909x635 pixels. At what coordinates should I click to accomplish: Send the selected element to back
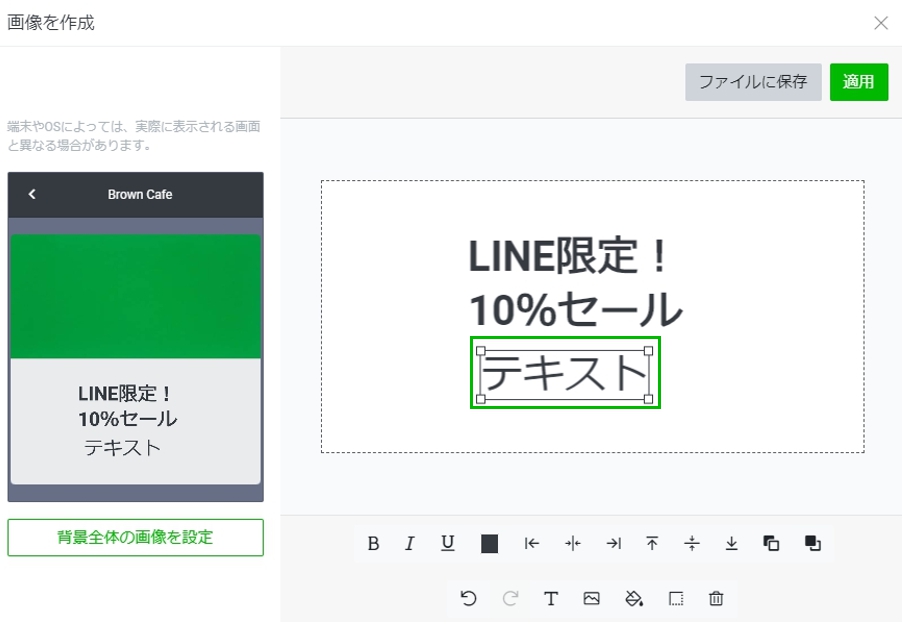(x=812, y=544)
